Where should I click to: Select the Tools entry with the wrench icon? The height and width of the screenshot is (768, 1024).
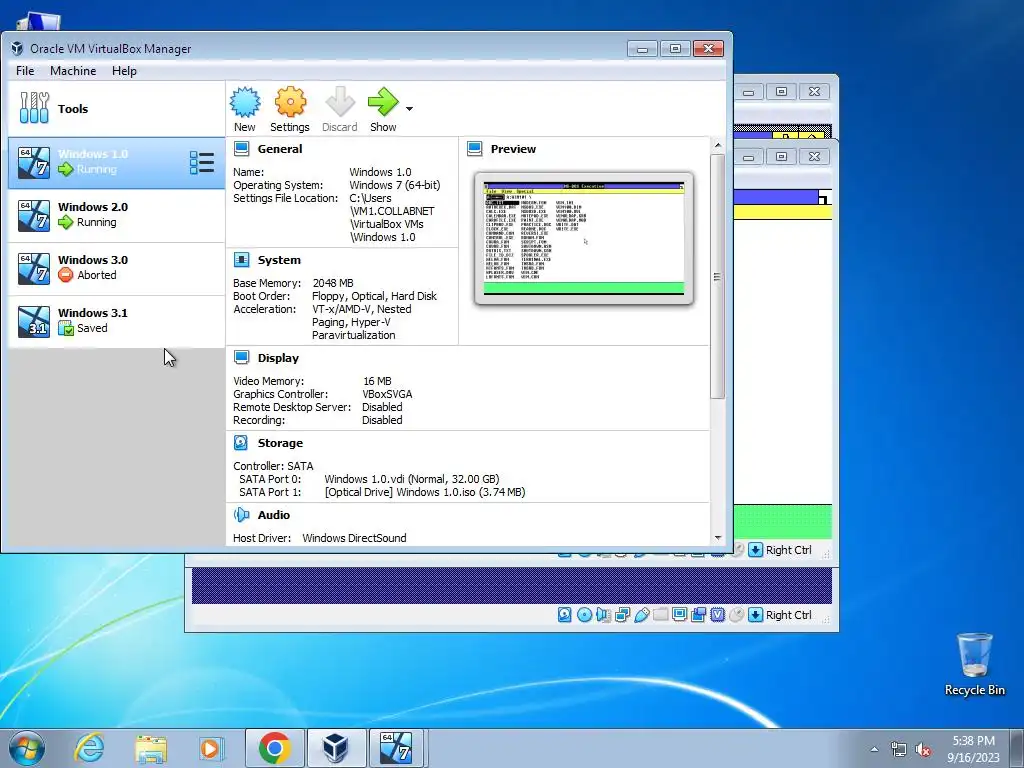click(x=116, y=108)
